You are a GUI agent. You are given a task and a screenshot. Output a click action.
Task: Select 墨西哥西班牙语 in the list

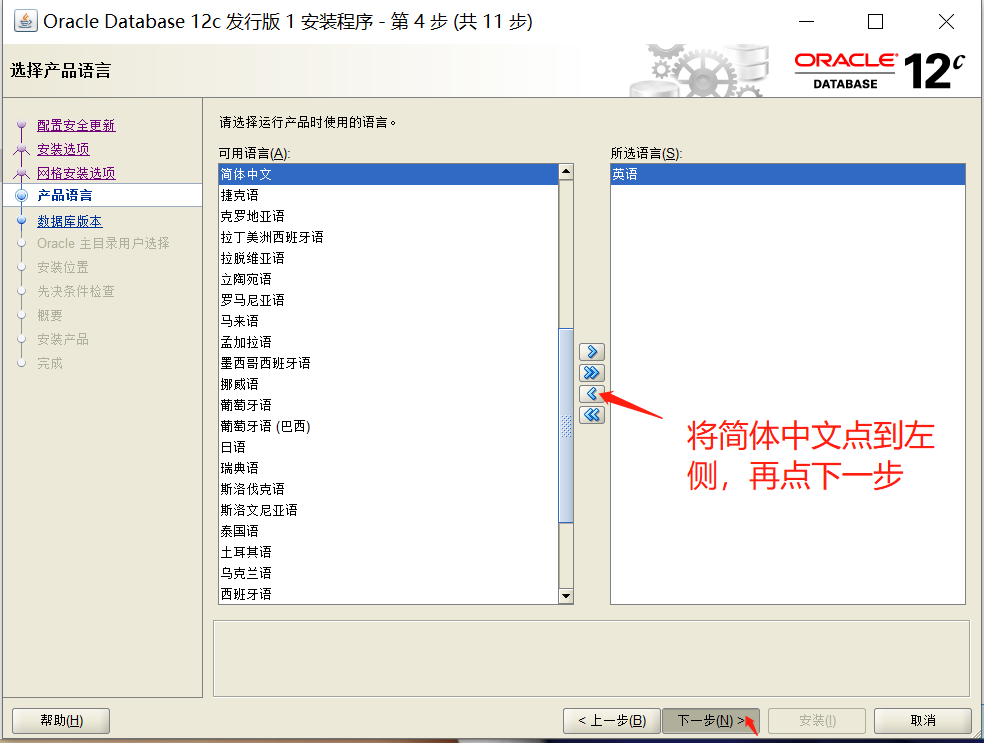388,363
